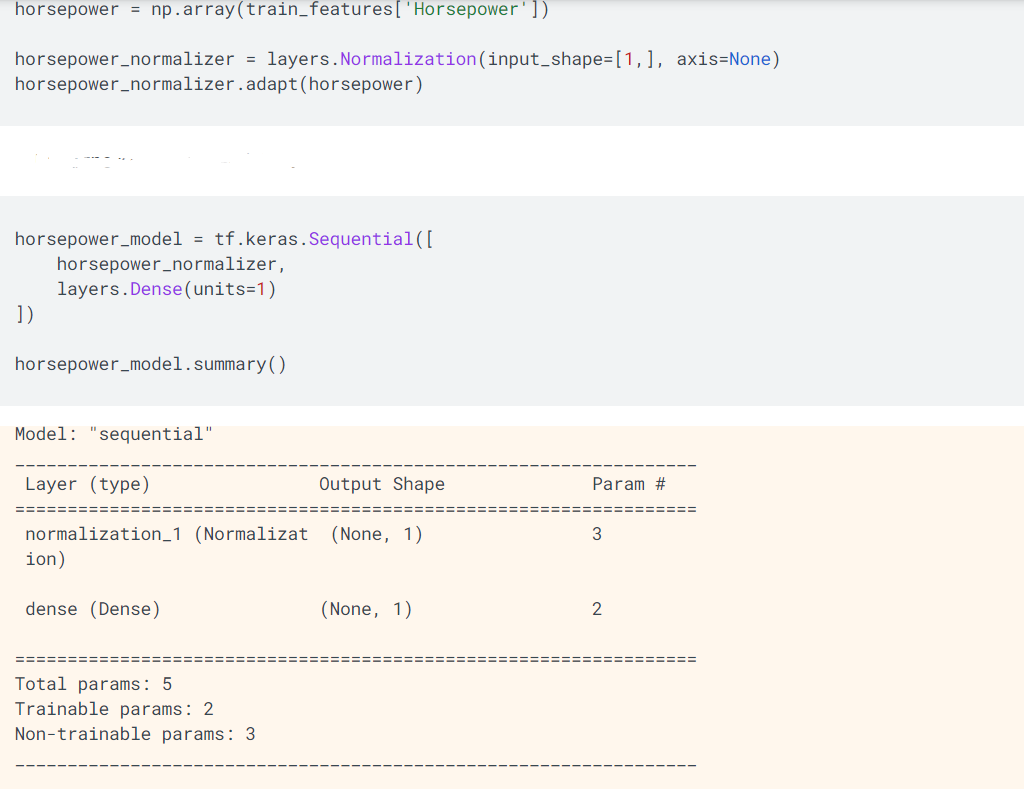Image resolution: width=1024 pixels, height=789 pixels.
Task: Click the Output Shape column header
Action: tap(381, 484)
